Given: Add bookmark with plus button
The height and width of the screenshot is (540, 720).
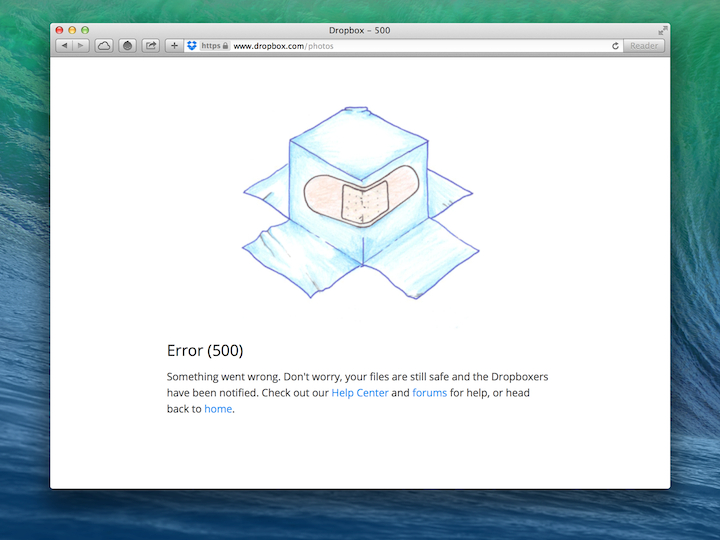Looking at the screenshot, I should coord(174,45).
